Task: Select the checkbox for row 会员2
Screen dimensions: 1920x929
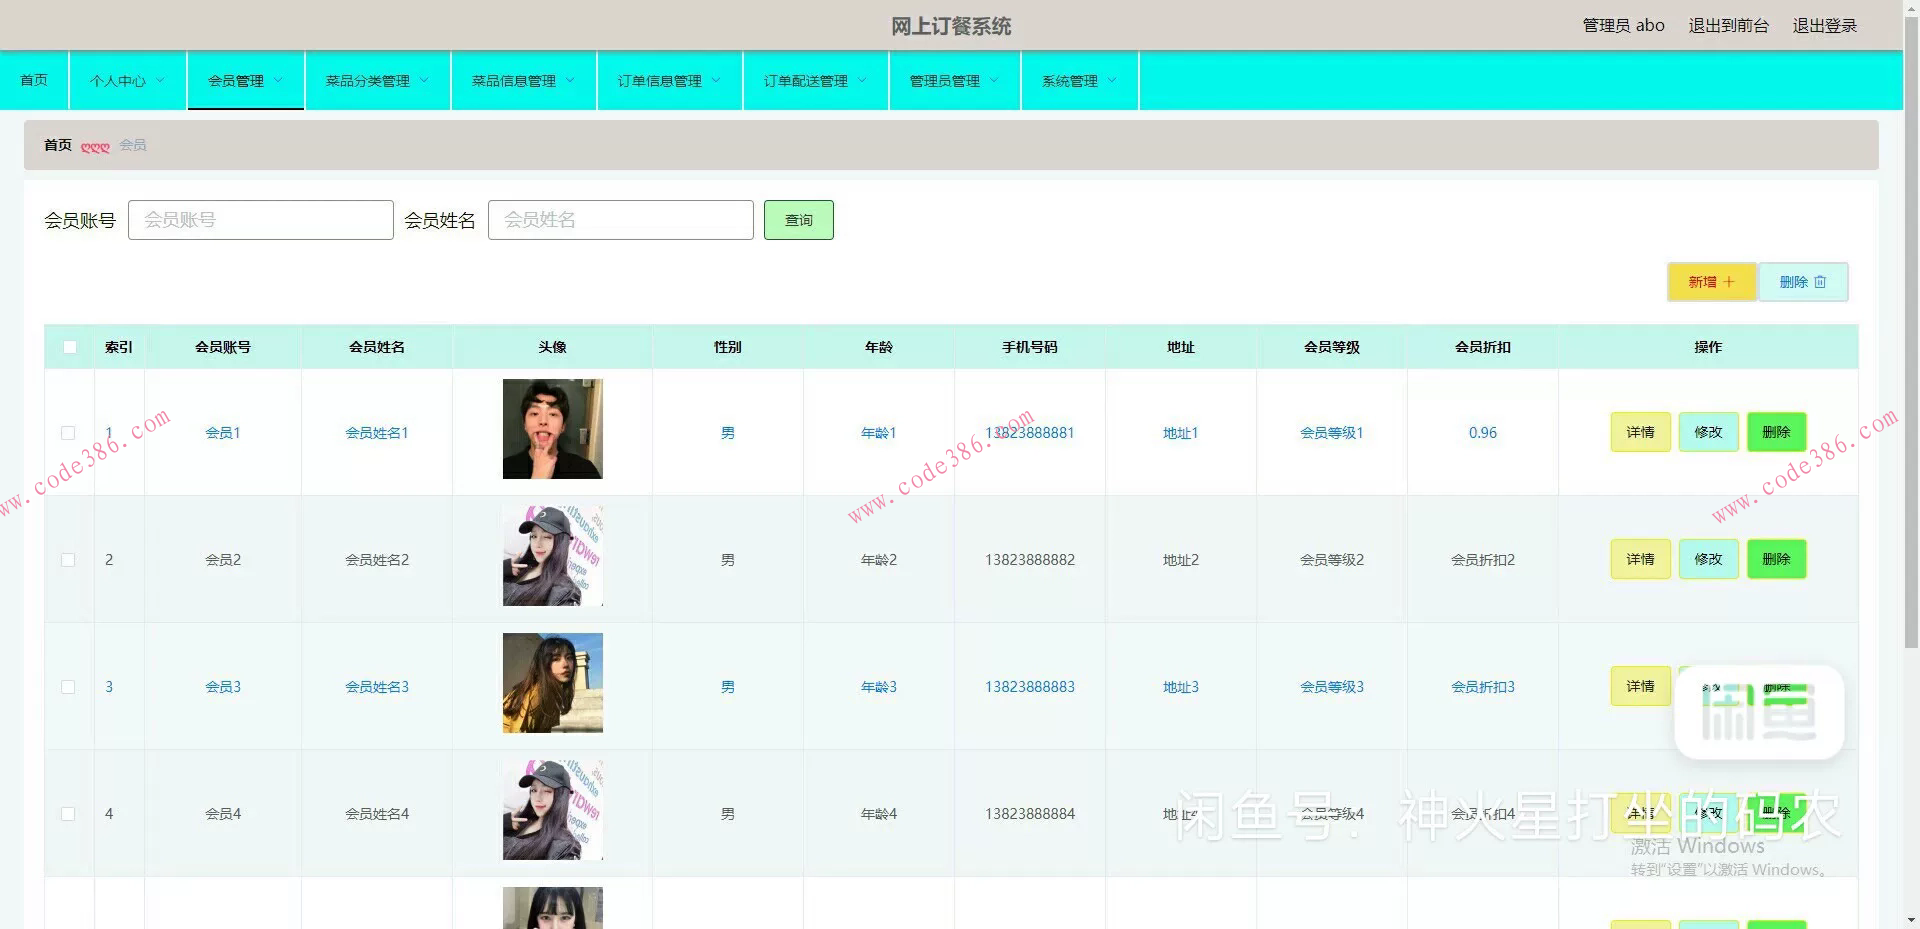Action: coord(68,560)
